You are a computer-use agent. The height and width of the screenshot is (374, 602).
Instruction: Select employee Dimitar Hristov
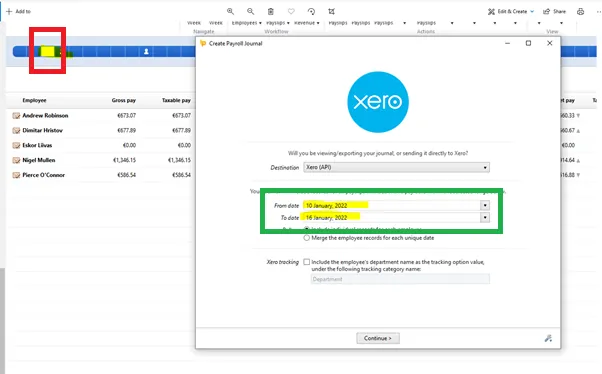point(43,131)
